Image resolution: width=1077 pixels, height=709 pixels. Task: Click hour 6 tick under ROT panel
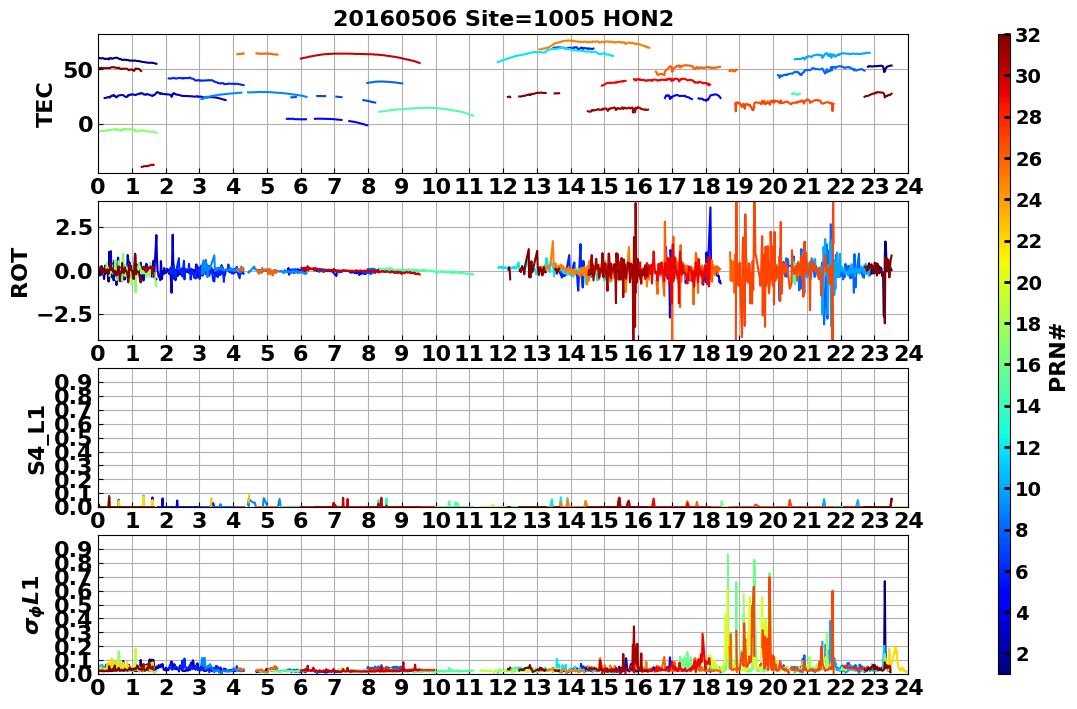[301, 353]
